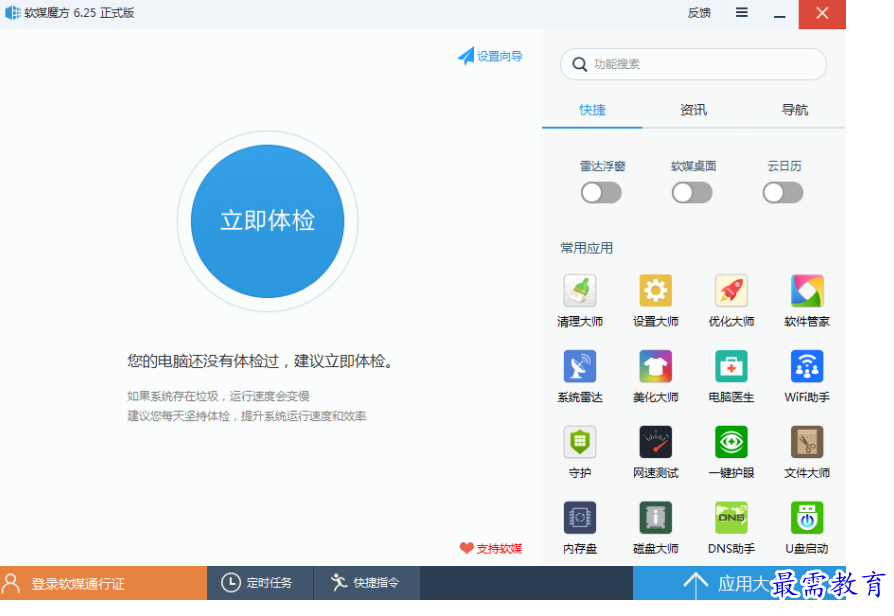Open 设置向导 setup wizard
The image size is (894, 616).
coord(490,56)
